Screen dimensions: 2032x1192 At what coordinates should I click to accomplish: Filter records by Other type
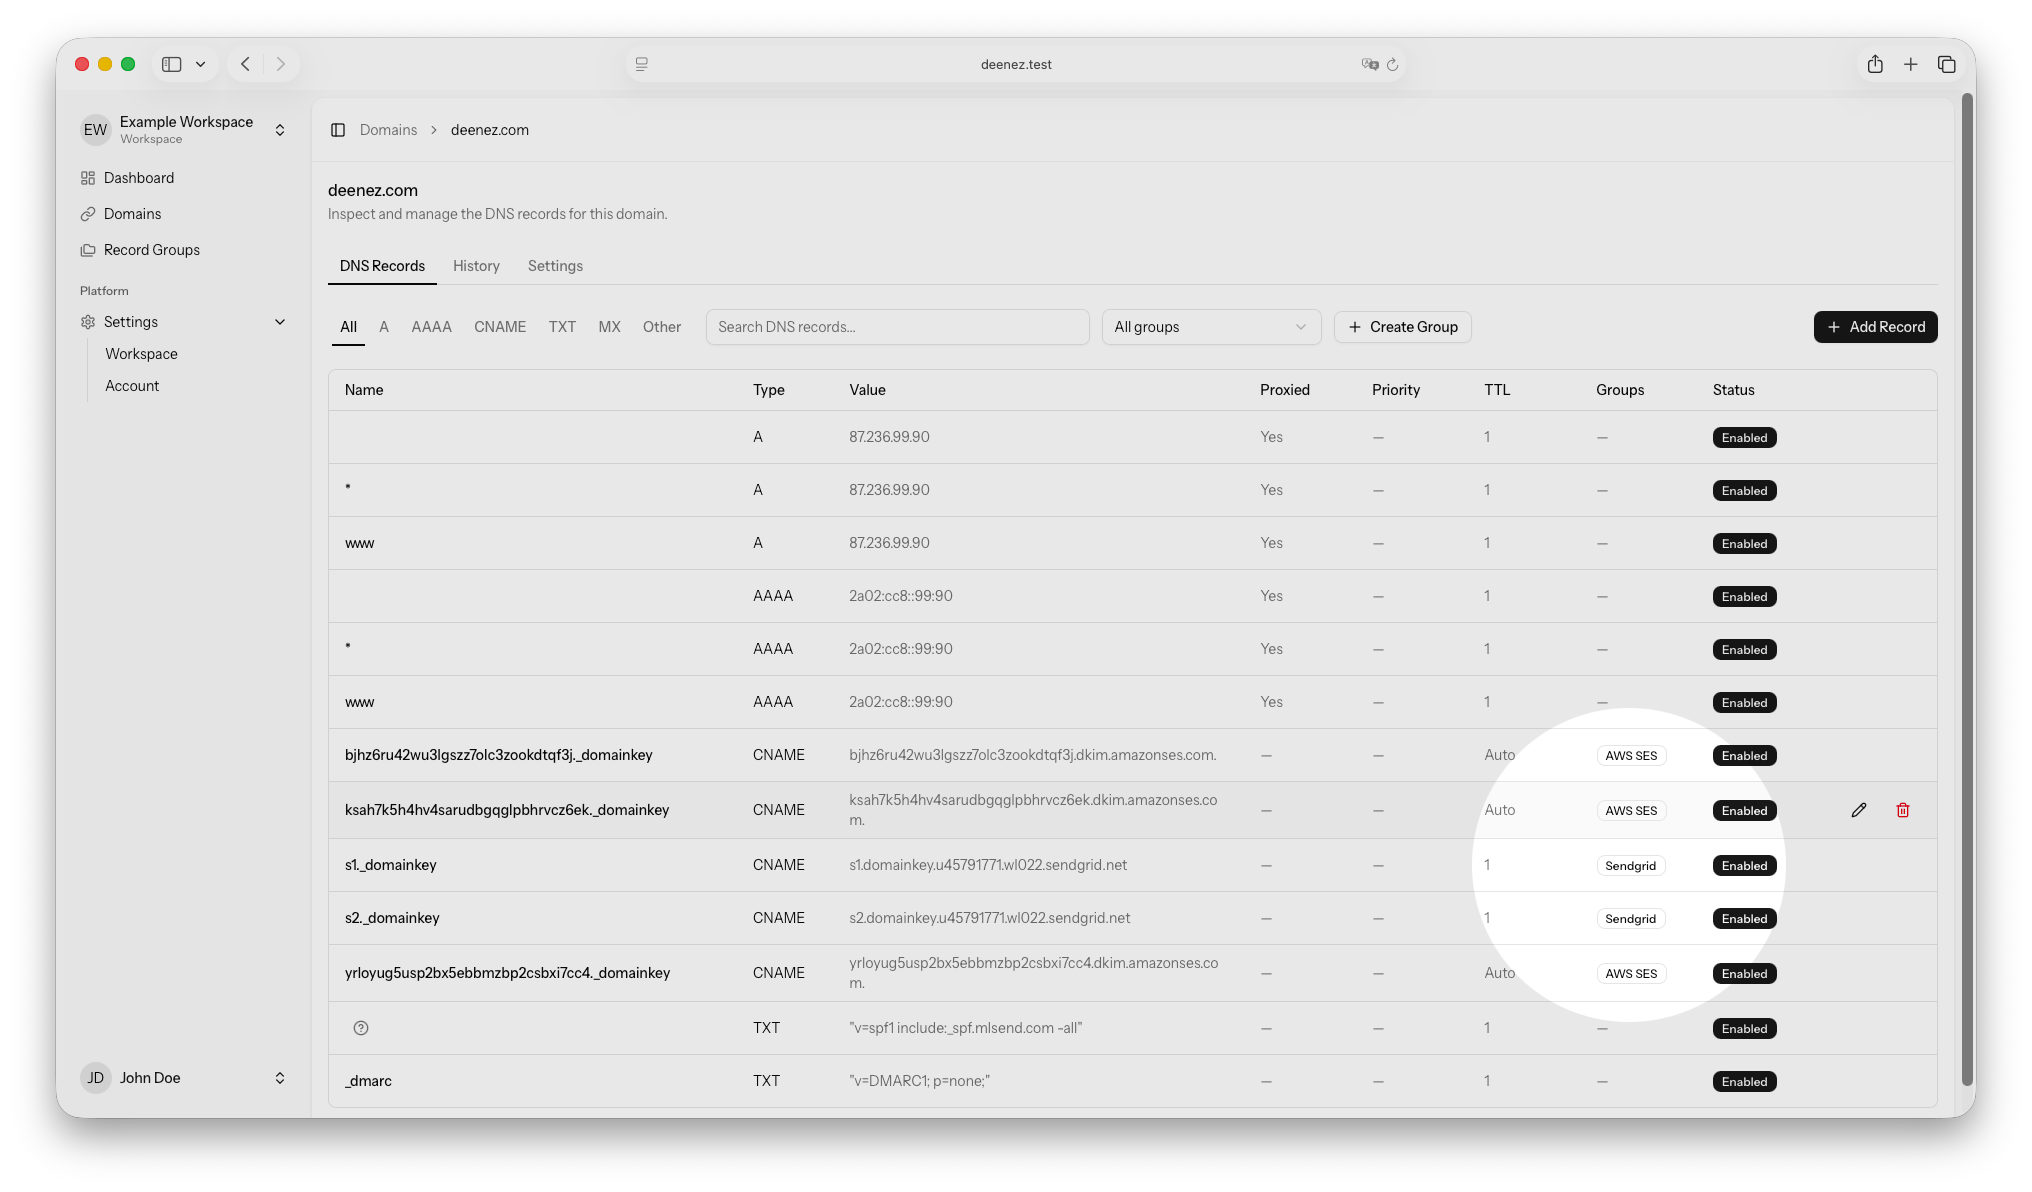662,327
